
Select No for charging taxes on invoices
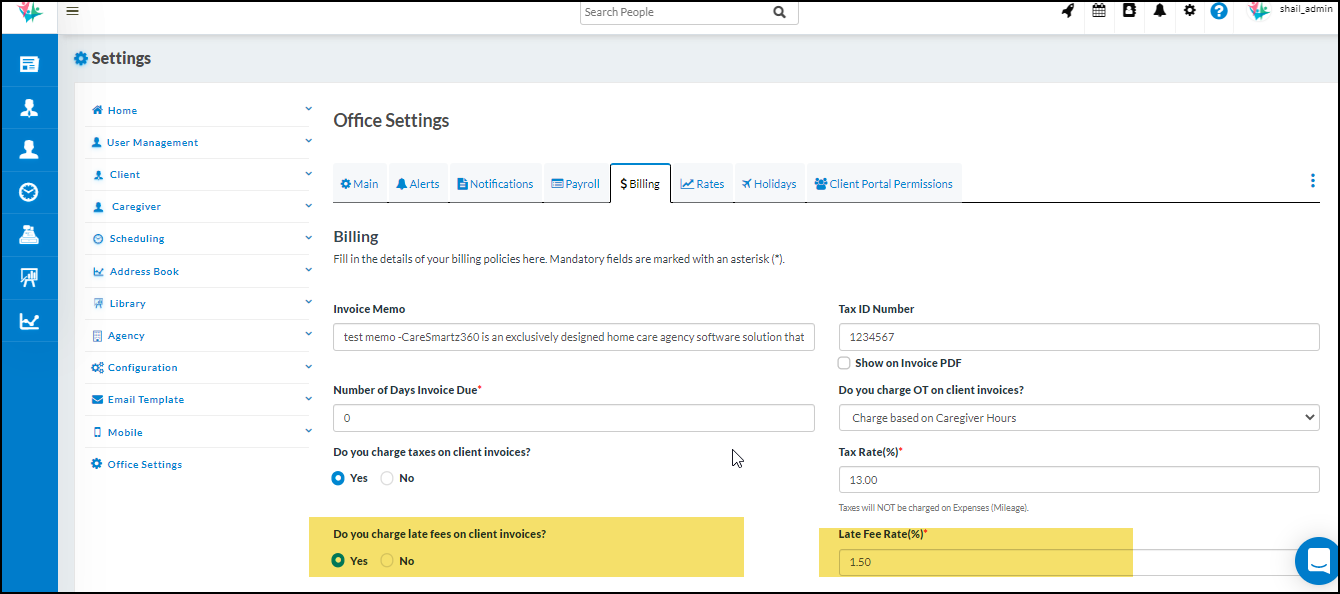coord(386,478)
